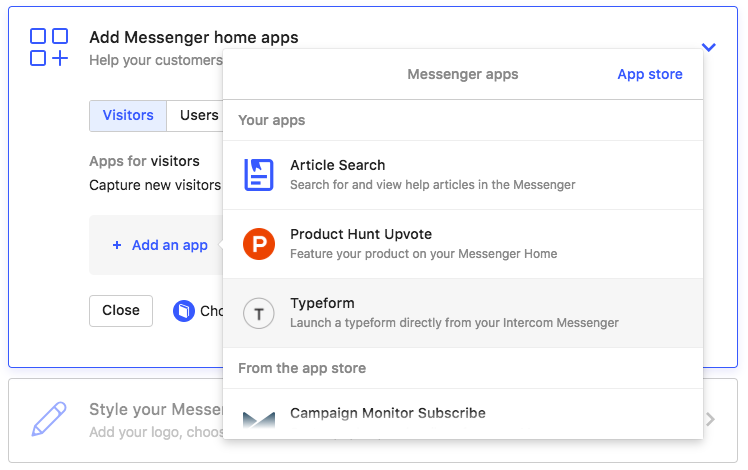The width and height of the screenshot is (748, 470).
Task: Click the Close button
Action: tap(121, 311)
